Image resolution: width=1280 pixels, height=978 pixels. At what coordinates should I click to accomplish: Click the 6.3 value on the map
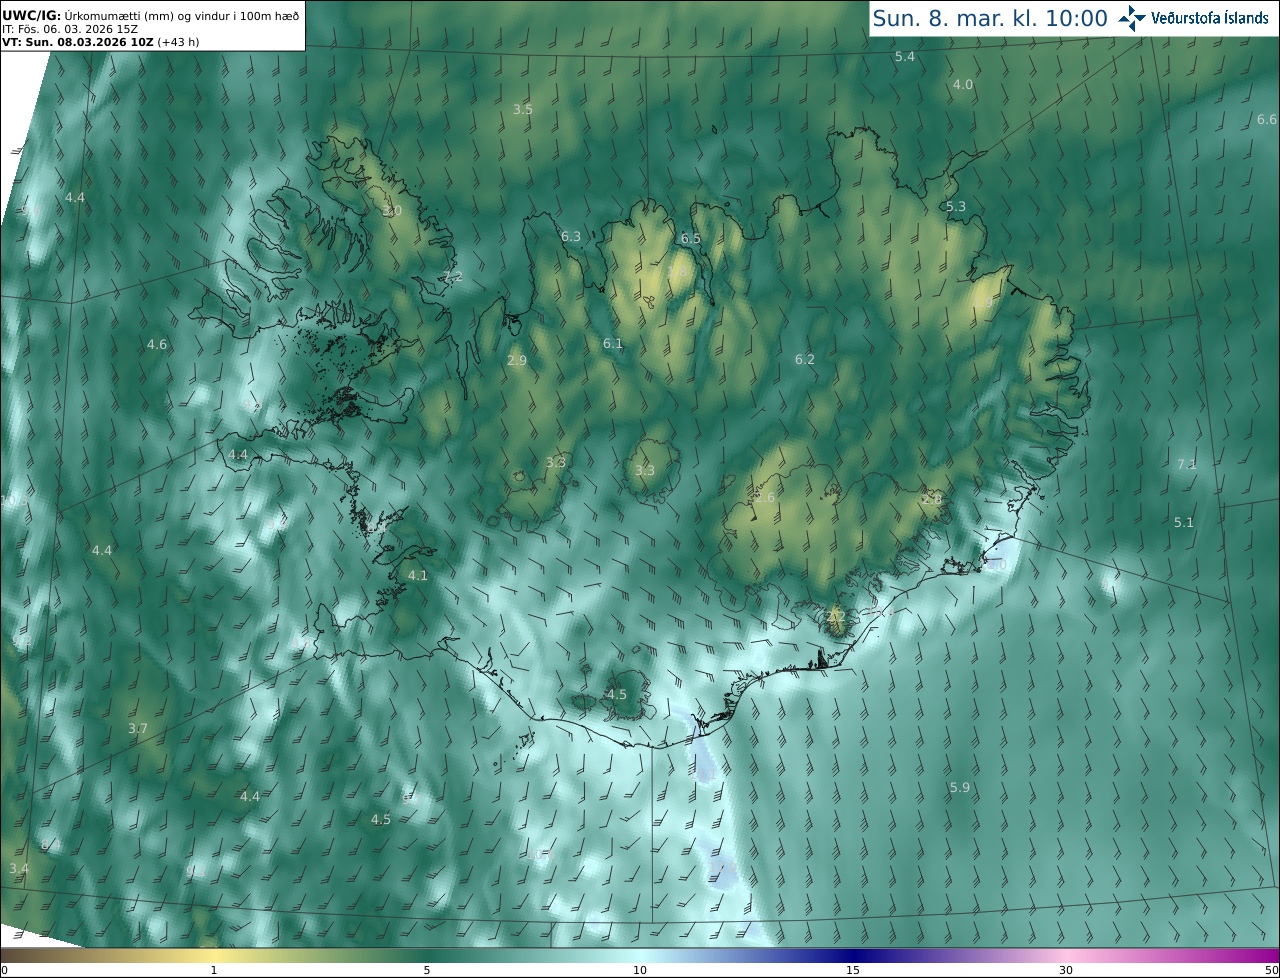pyautogui.click(x=571, y=237)
